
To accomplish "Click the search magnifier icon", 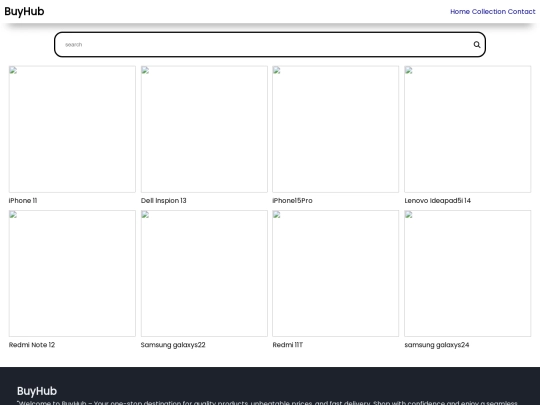I will click(x=477, y=44).
